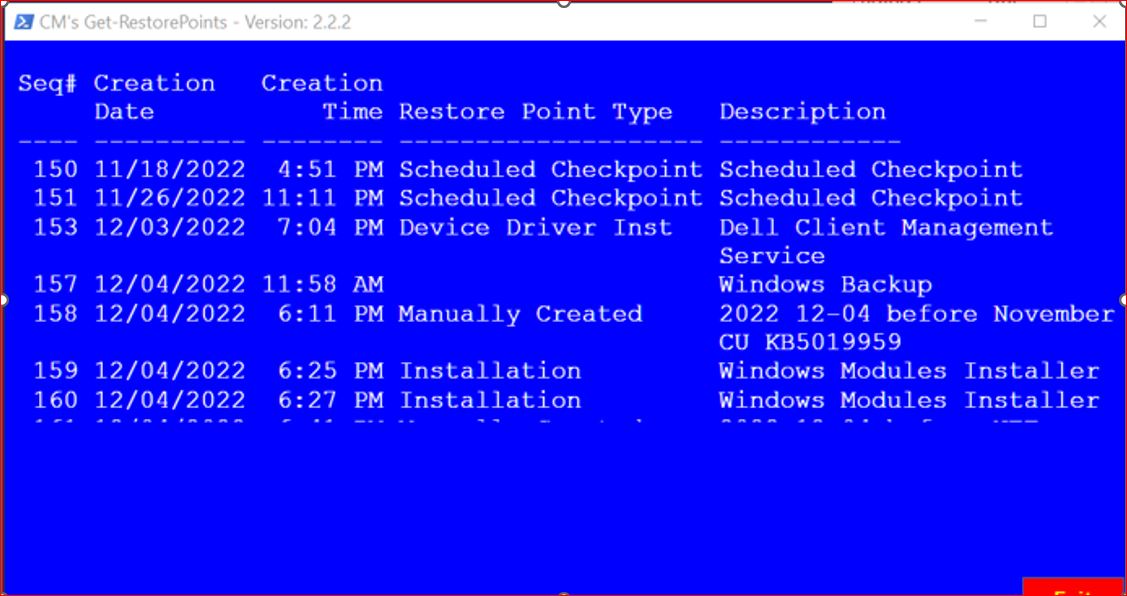Select the Windows Backup description
This screenshot has width=1127, height=596.
tap(826, 285)
